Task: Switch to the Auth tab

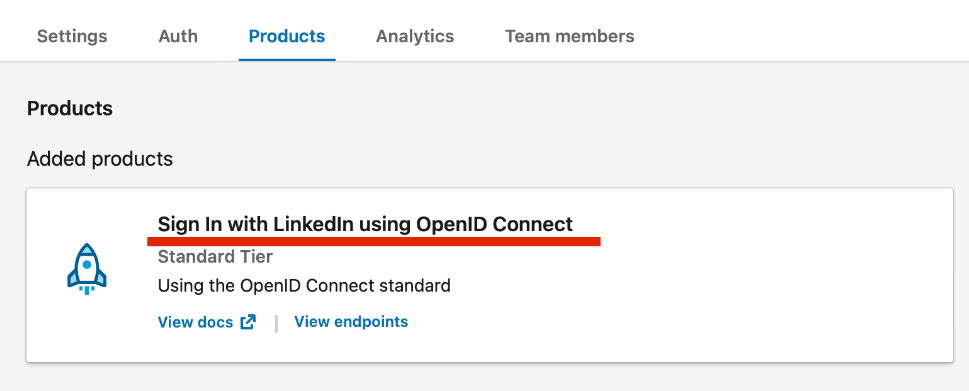Action: [178, 36]
